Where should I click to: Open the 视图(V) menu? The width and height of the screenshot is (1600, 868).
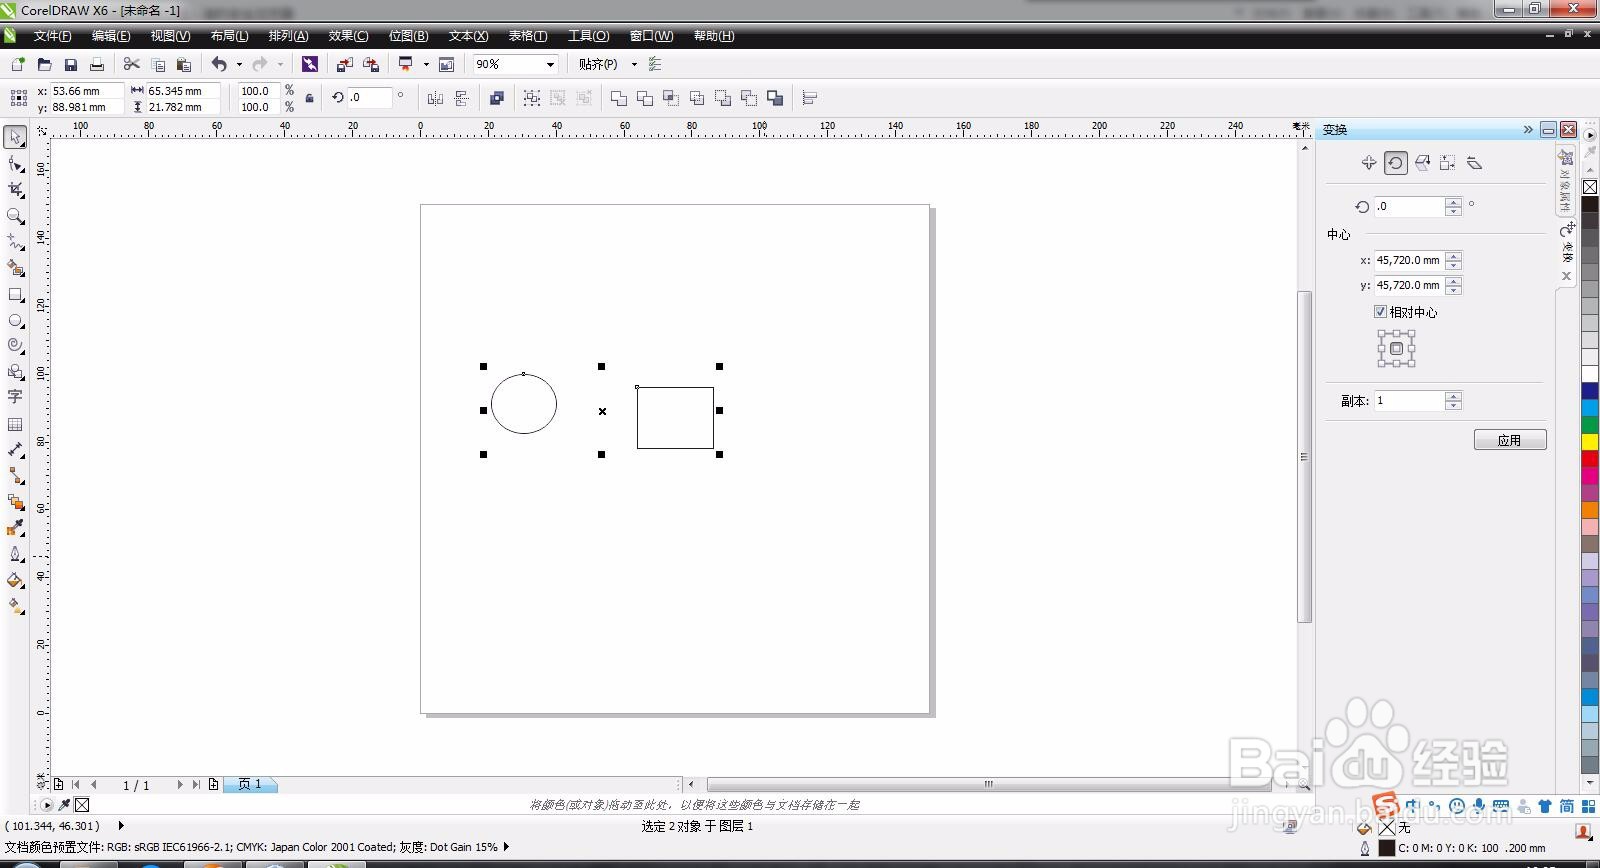pyautogui.click(x=170, y=36)
